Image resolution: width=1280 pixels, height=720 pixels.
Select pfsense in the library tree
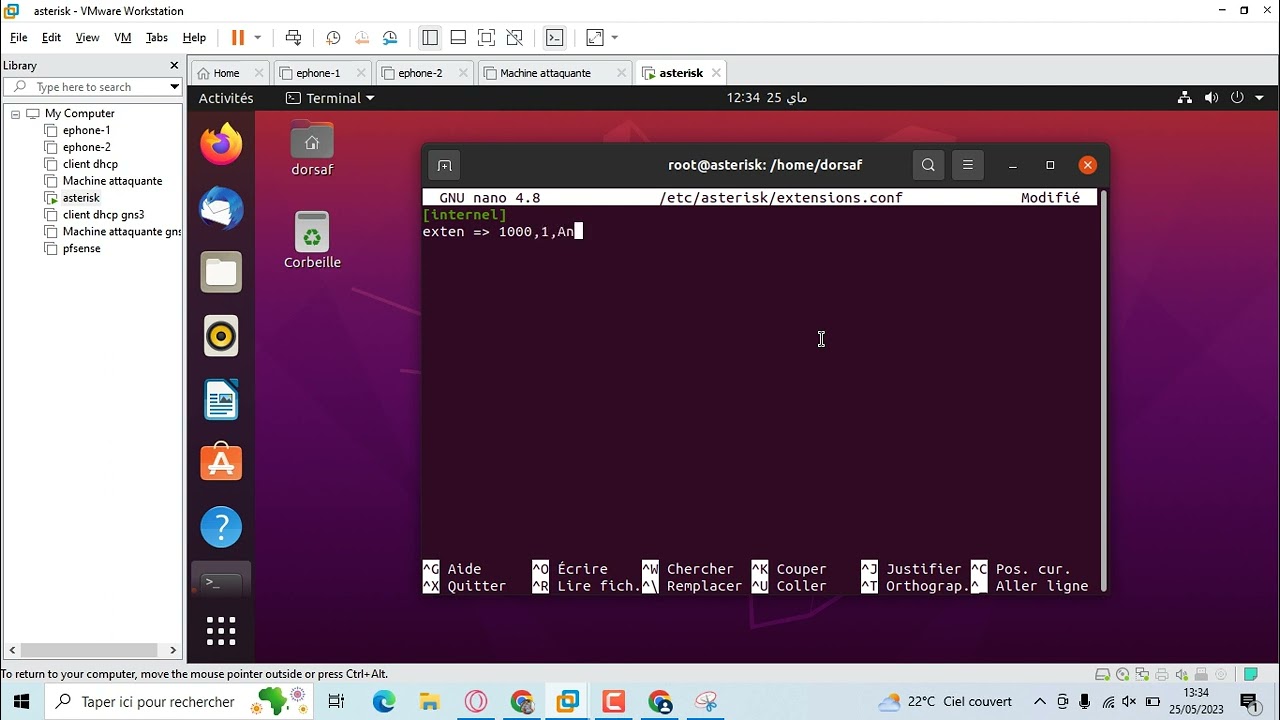point(81,249)
